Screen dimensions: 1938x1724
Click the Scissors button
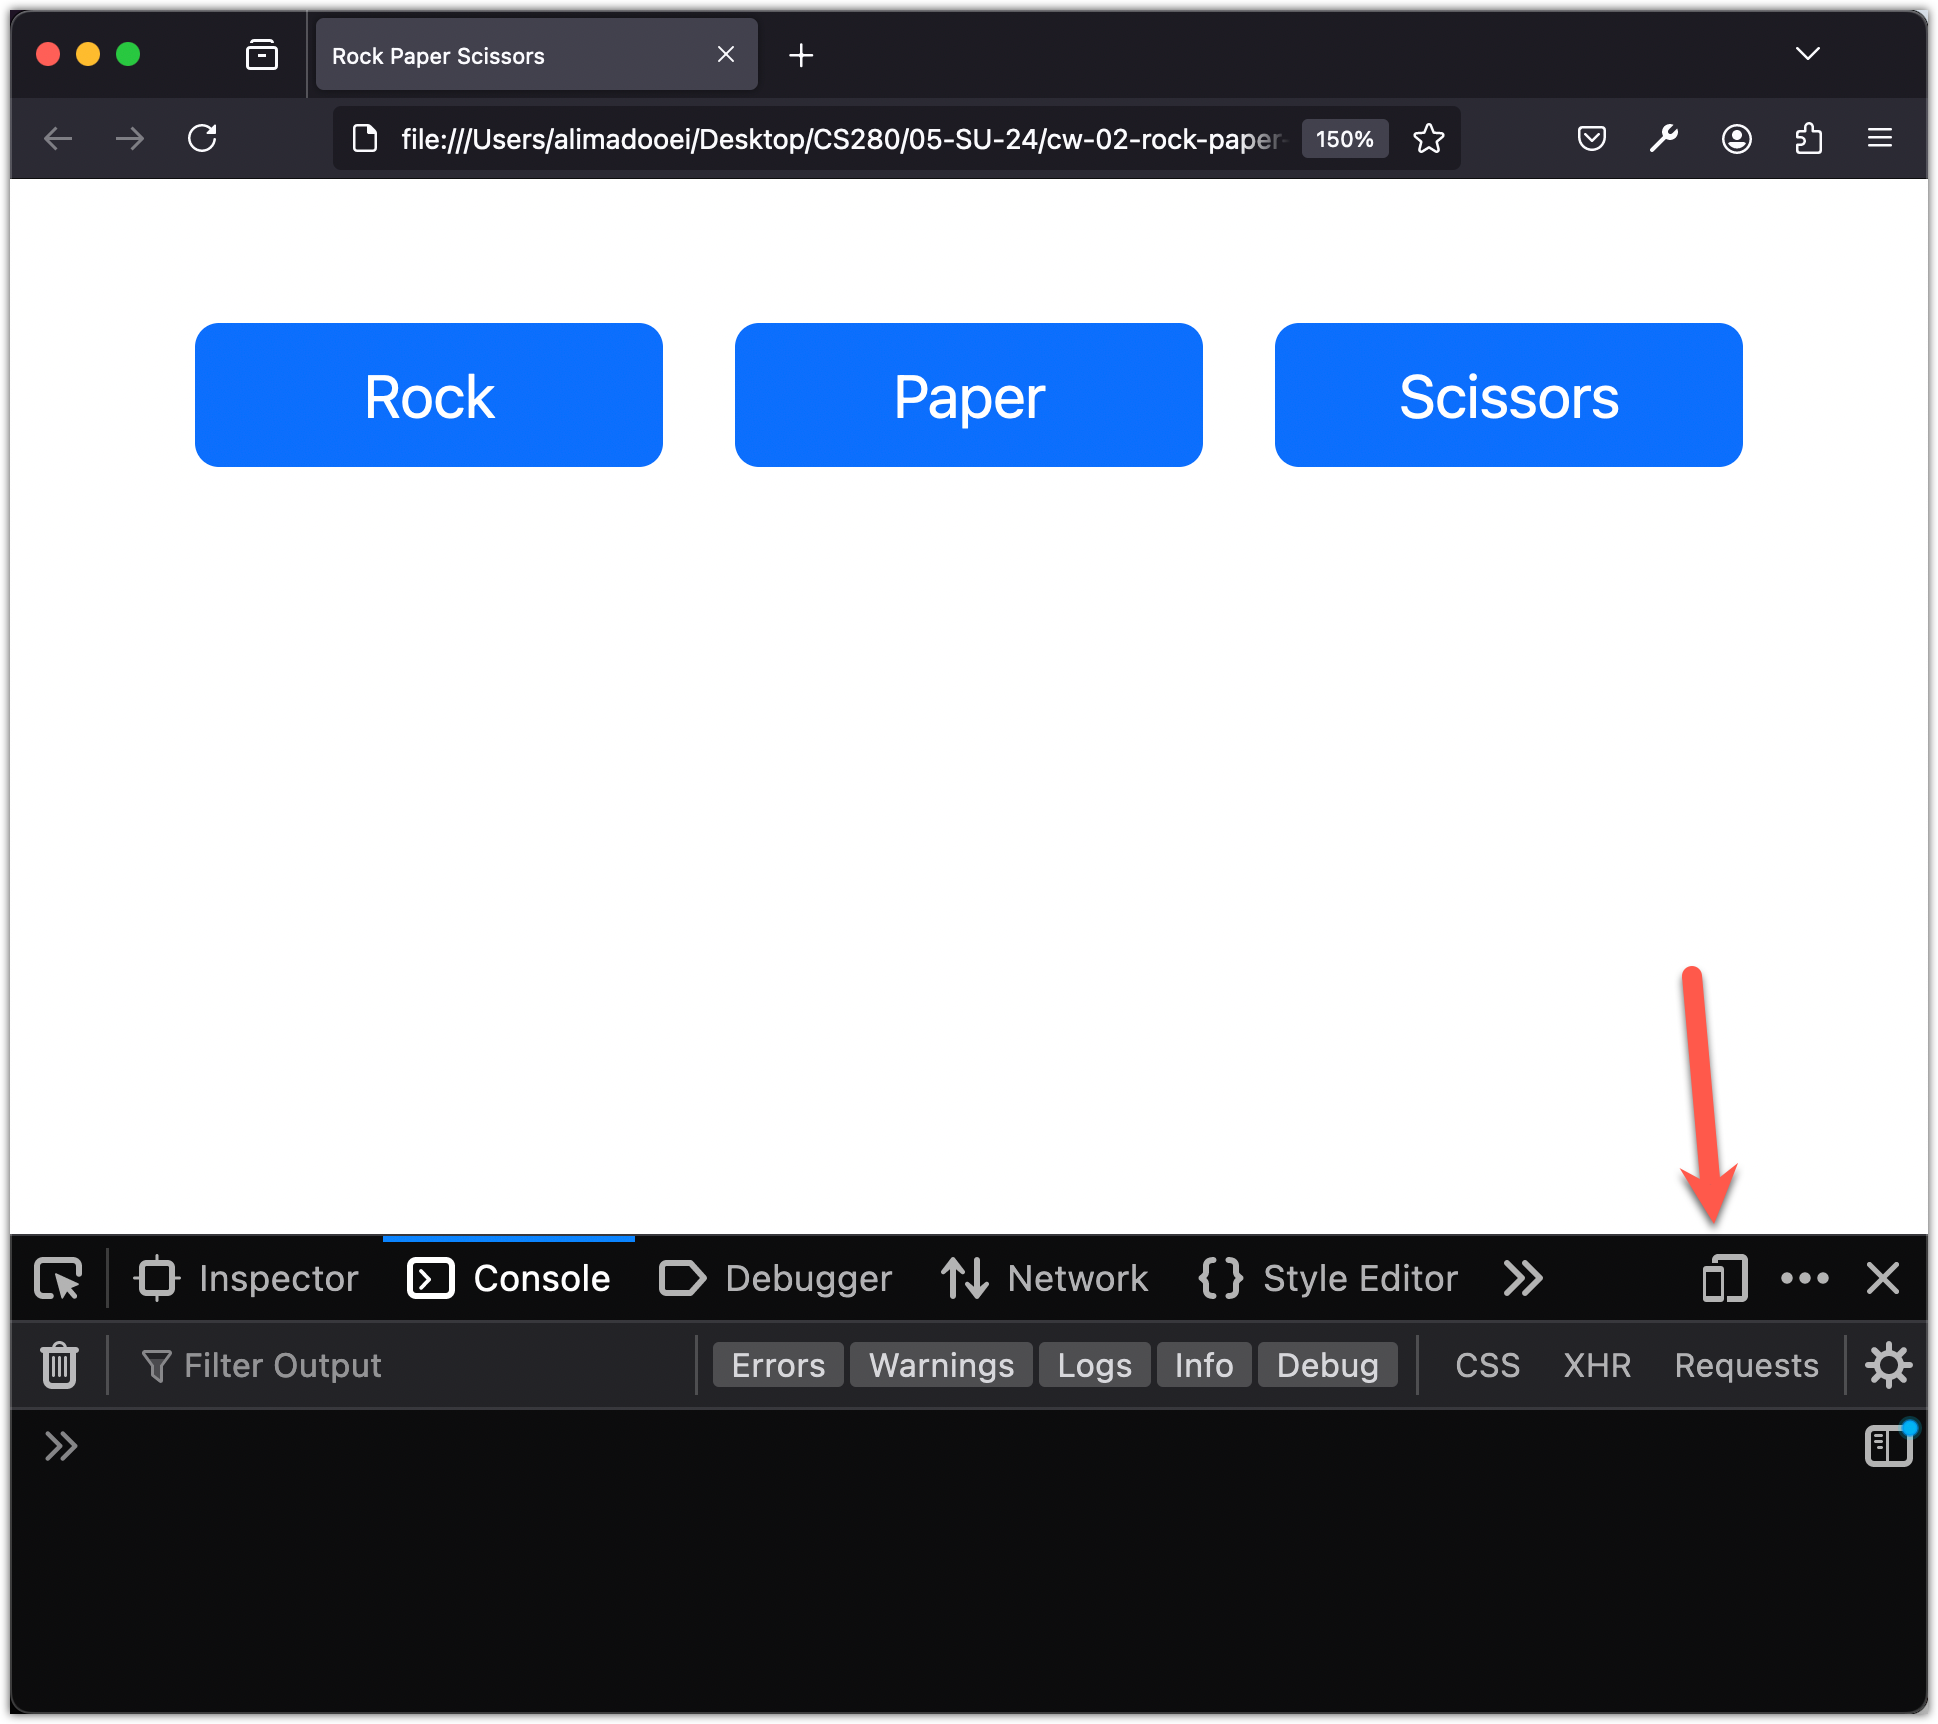1509,395
